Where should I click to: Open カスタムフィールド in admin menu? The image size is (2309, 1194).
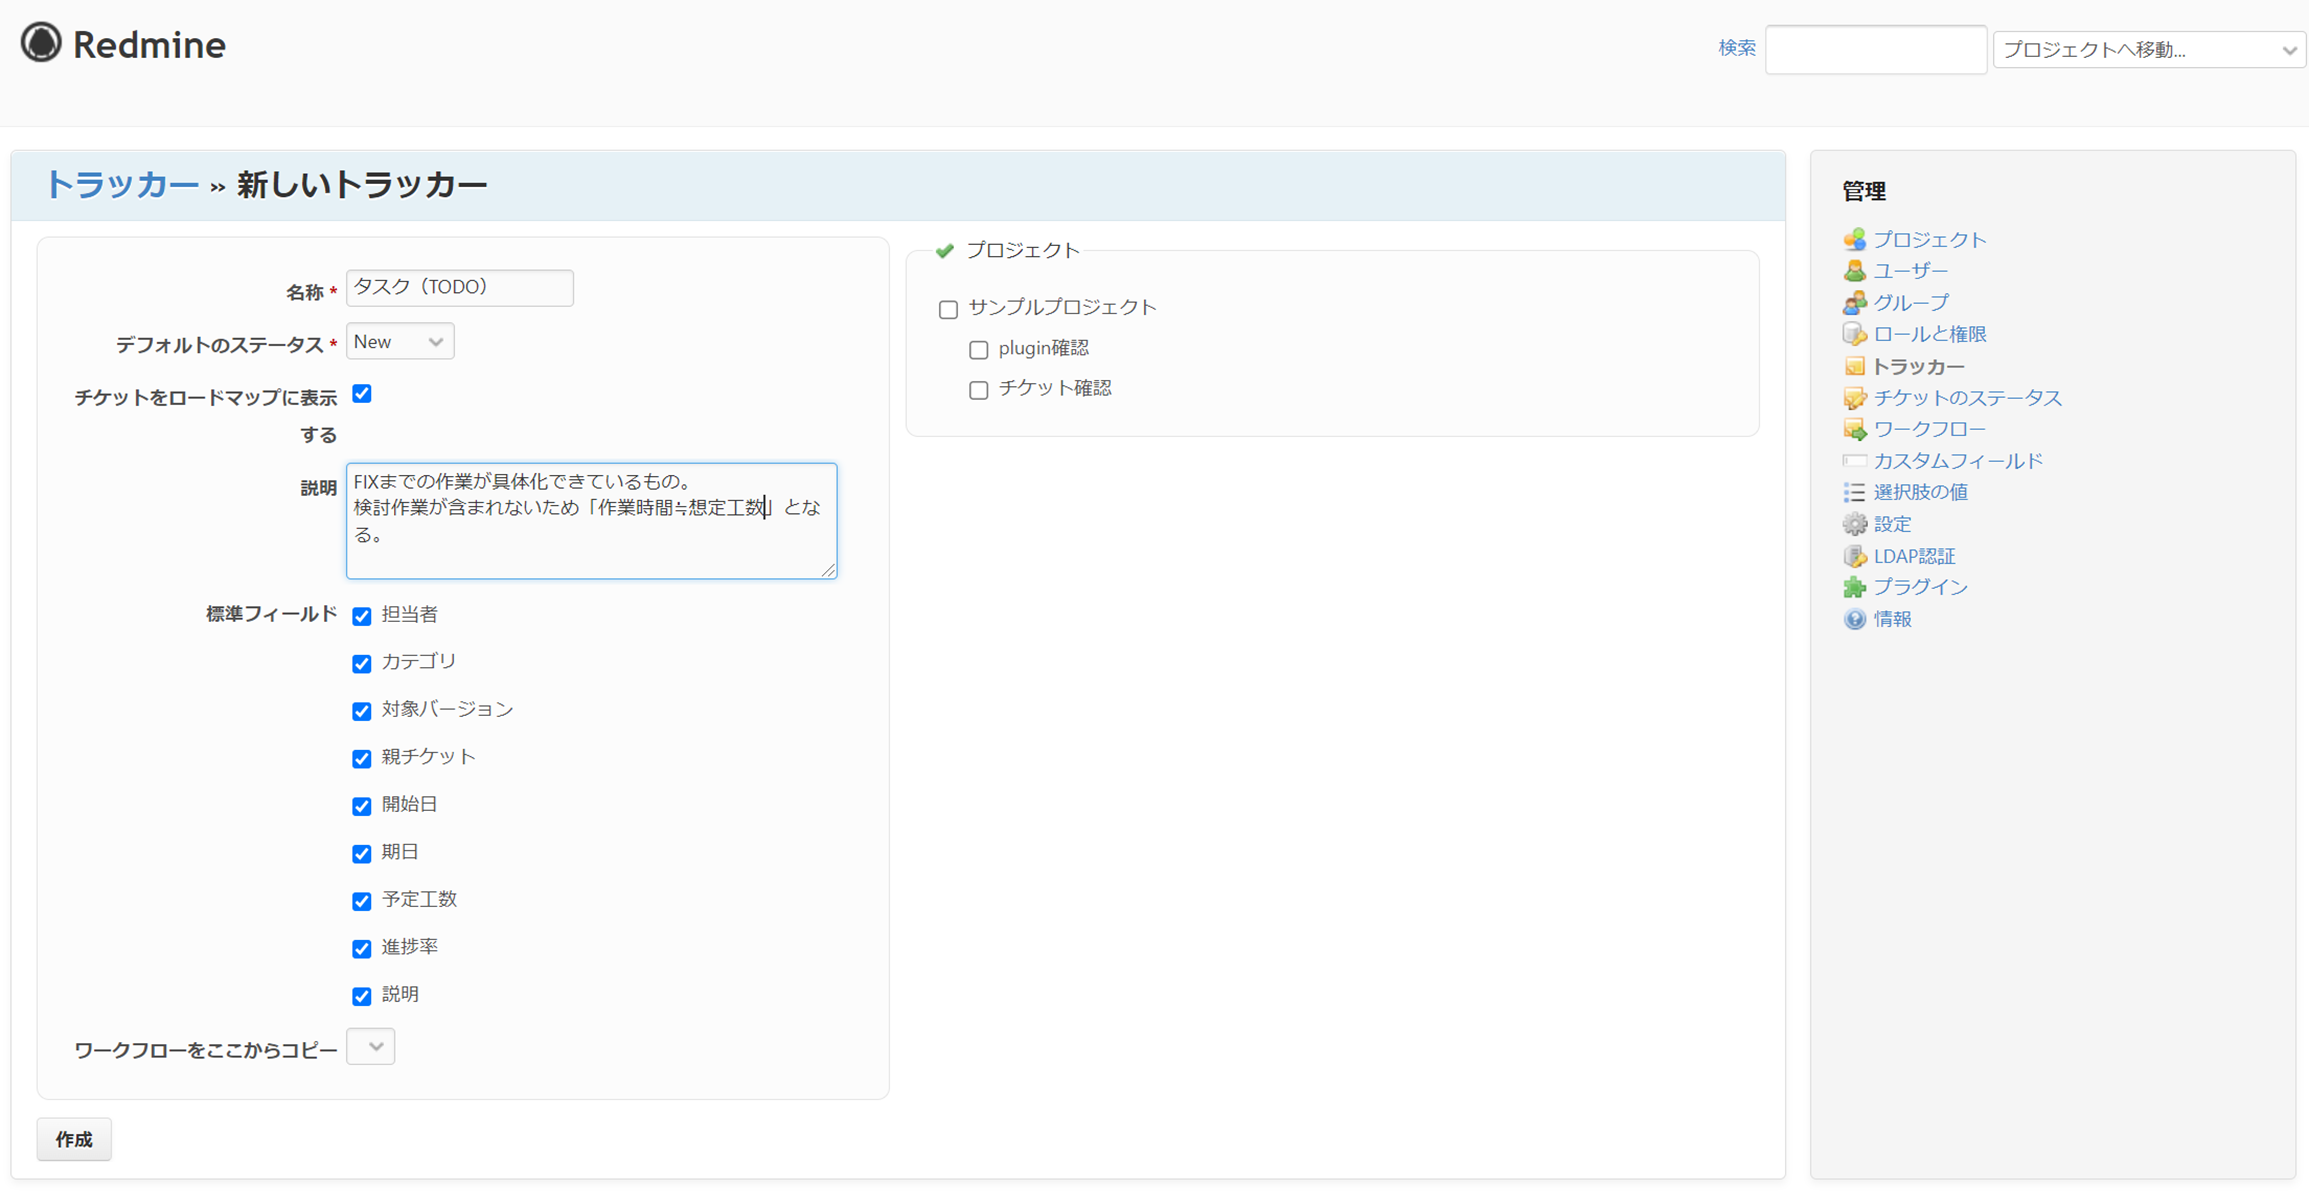click(x=1957, y=461)
